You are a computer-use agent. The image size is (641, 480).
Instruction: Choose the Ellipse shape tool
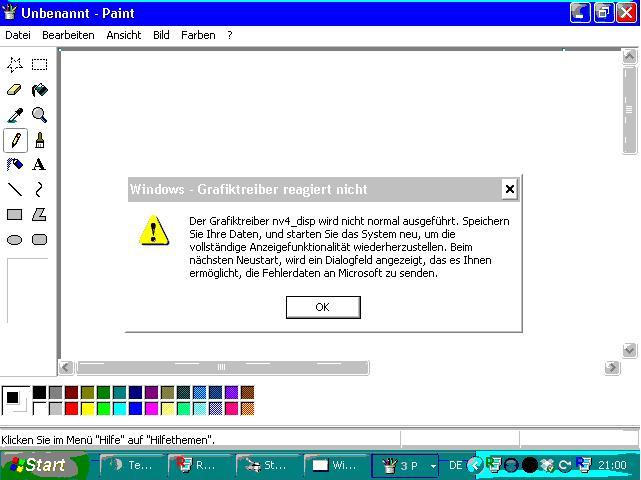tap(15, 240)
